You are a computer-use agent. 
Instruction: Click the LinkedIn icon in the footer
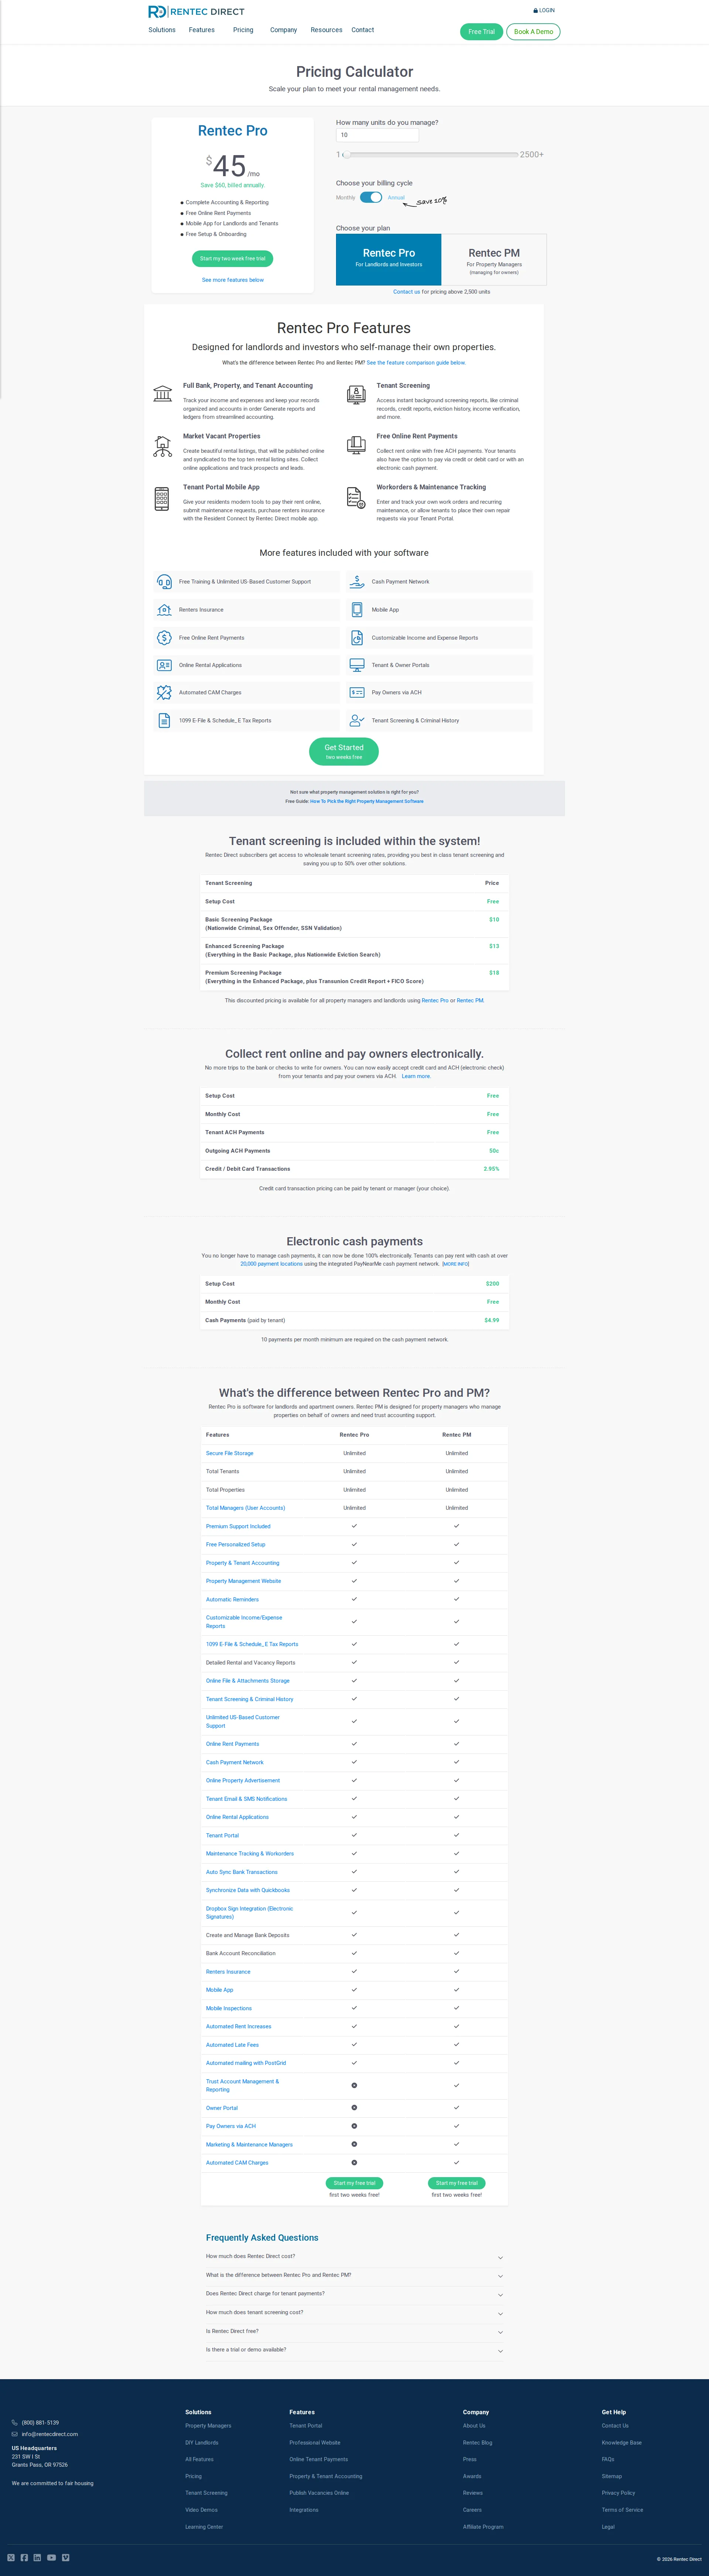(37, 2558)
